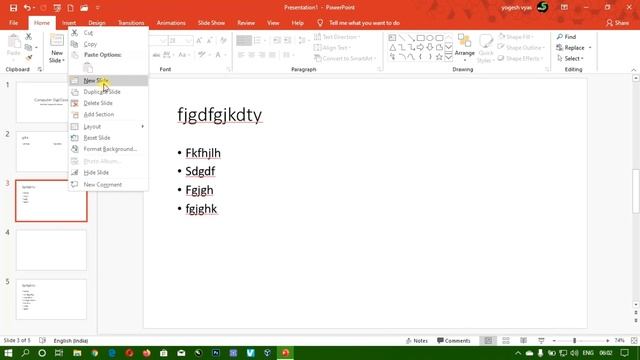
Task: Choose Delete Slide in context menu
Action: pyautogui.click(x=108, y=103)
